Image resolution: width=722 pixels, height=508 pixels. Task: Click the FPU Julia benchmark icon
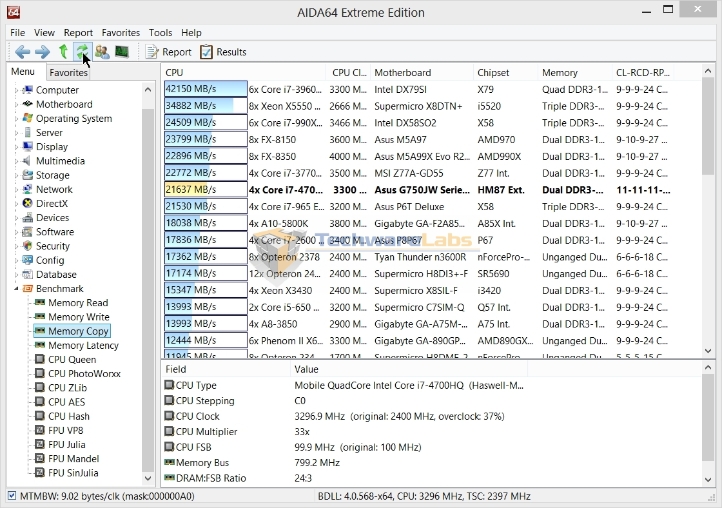[40, 444]
